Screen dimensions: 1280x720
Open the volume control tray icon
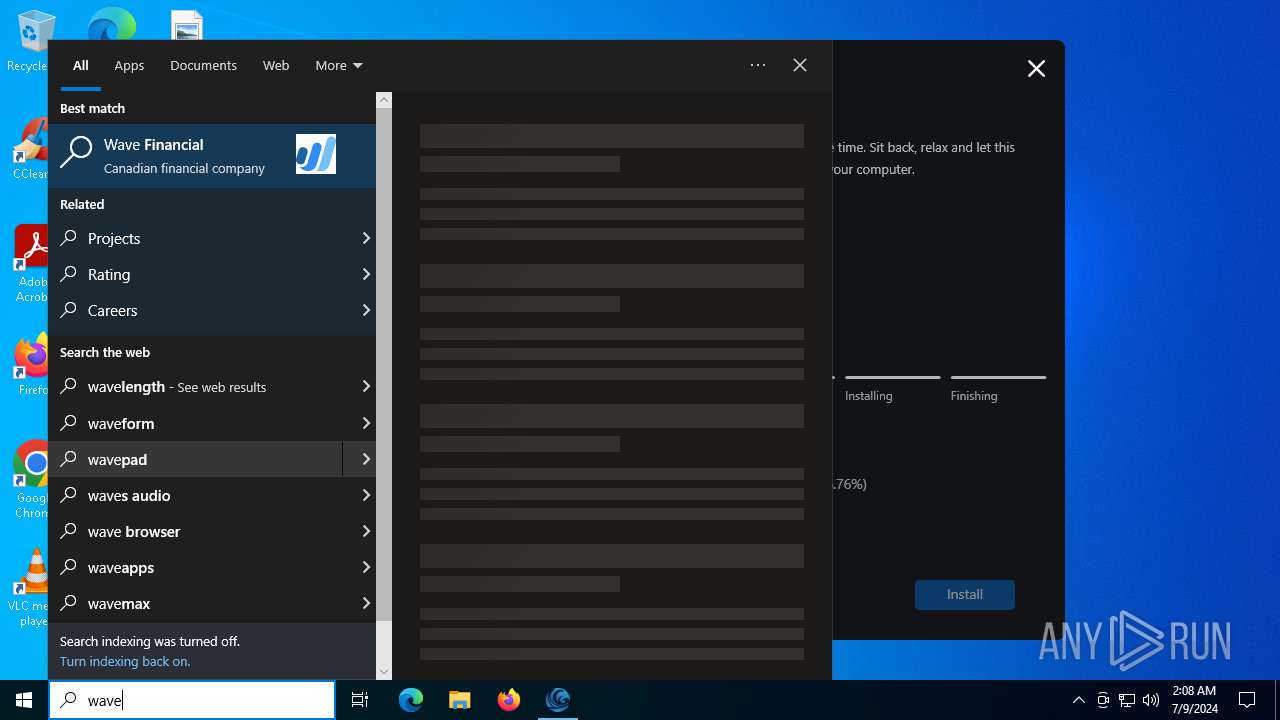click(x=1151, y=700)
